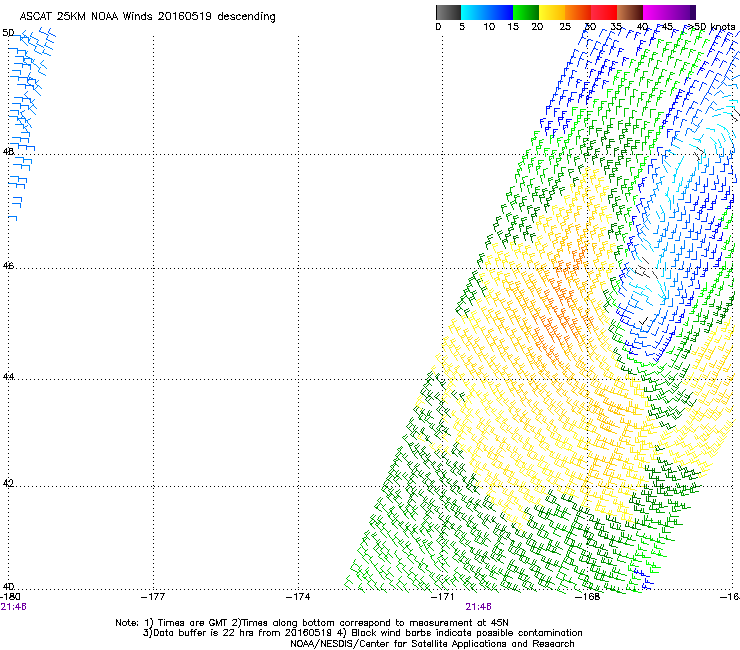The image size is (740, 650).
Task: Click the latitude label '44'
Action: pyautogui.click(x=8, y=377)
